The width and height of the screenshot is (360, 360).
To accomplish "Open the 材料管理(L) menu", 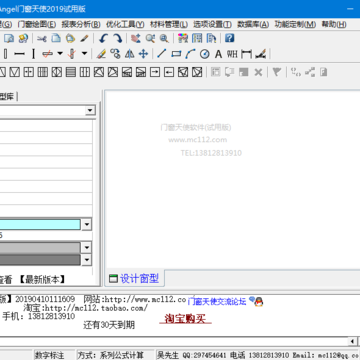I will click(169, 24).
